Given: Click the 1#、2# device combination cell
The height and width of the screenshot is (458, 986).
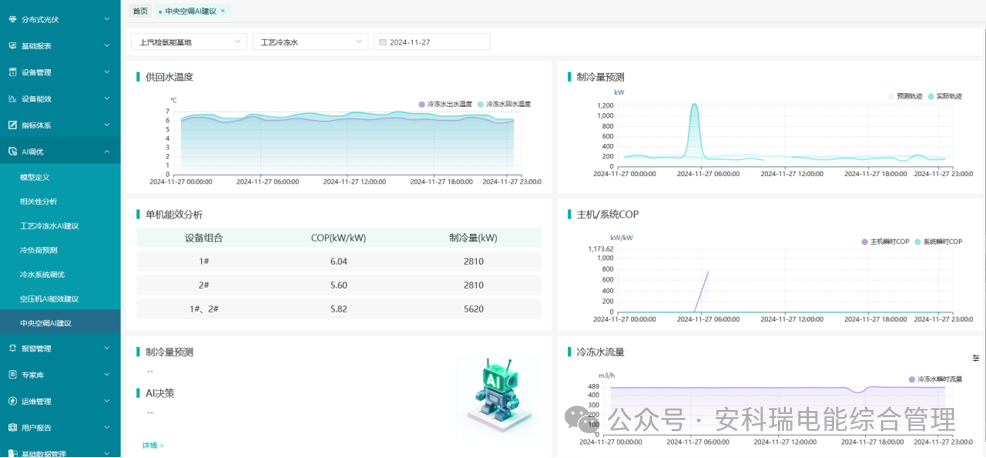Looking at the screenshot, I should [204, 309].
